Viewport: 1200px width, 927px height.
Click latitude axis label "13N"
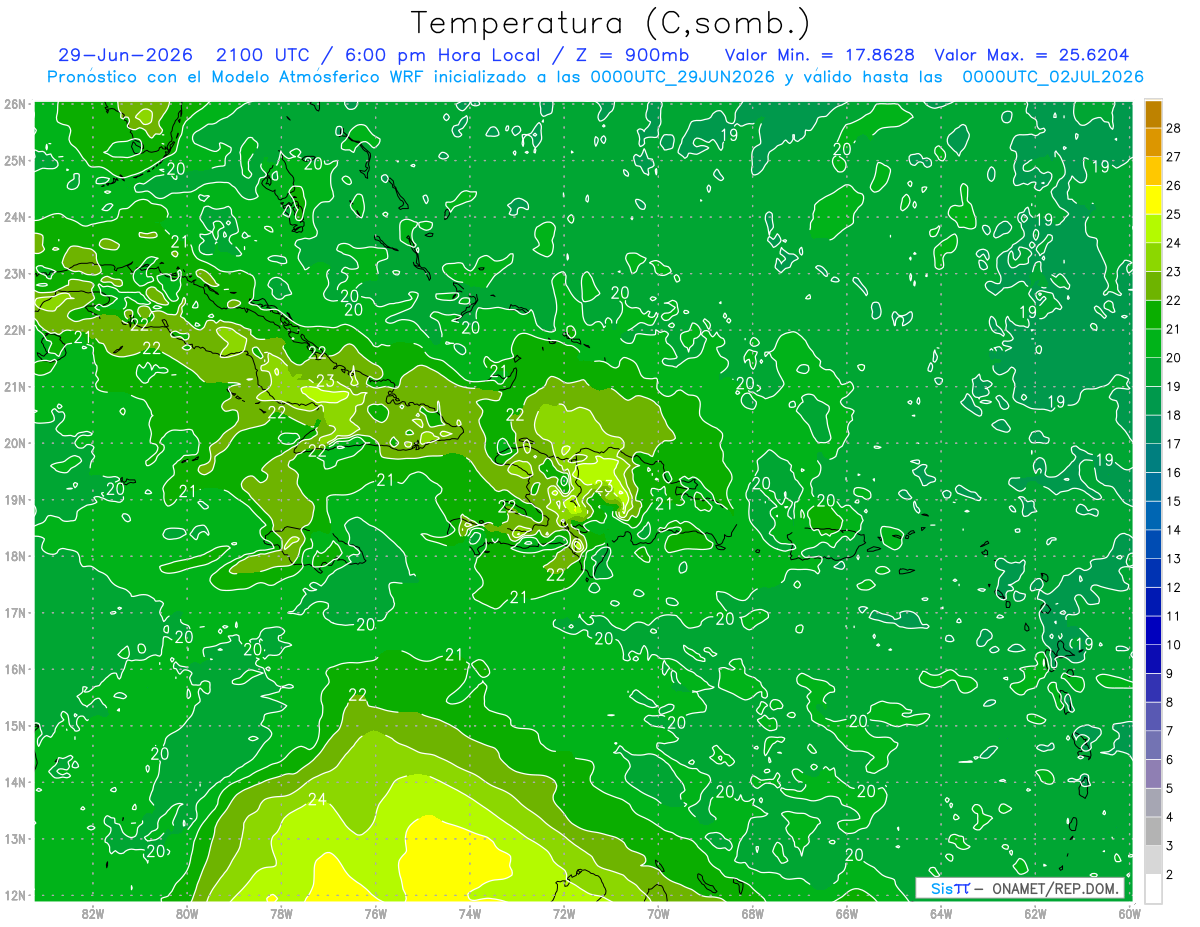pyautogui.click(x=14, y=839)
